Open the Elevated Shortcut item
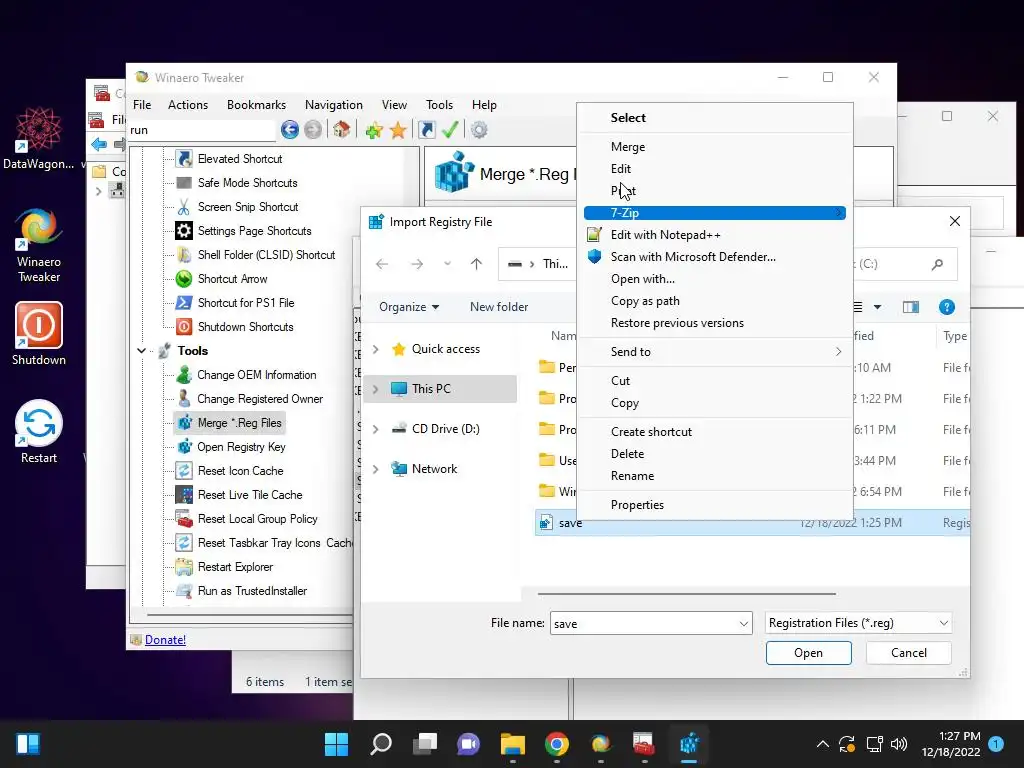The height and width of the screenshot is (768, 1024). pyautogui.click(x=240, y=159)
